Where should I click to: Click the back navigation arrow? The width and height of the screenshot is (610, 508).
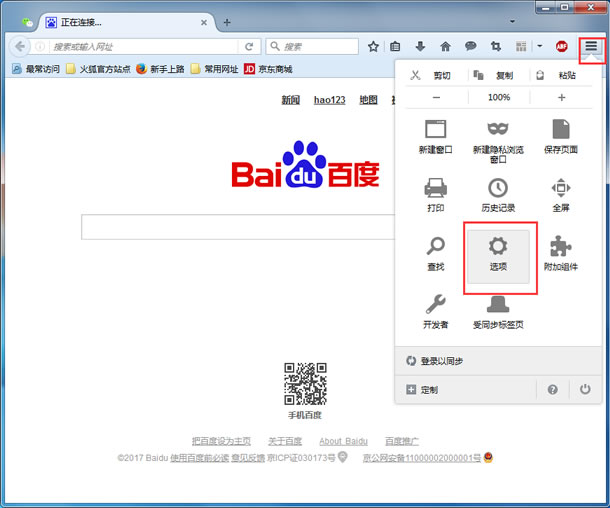click(x=19, y=47)
